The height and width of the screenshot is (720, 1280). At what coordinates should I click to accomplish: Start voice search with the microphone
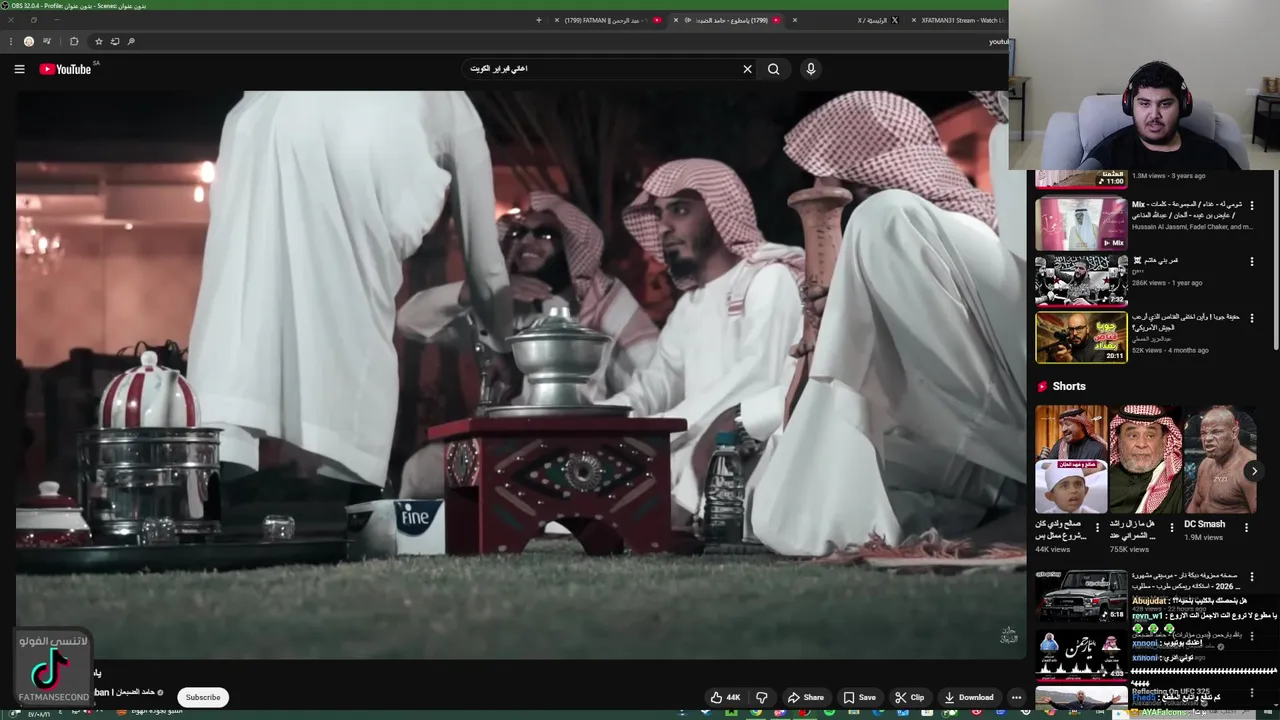811,69
